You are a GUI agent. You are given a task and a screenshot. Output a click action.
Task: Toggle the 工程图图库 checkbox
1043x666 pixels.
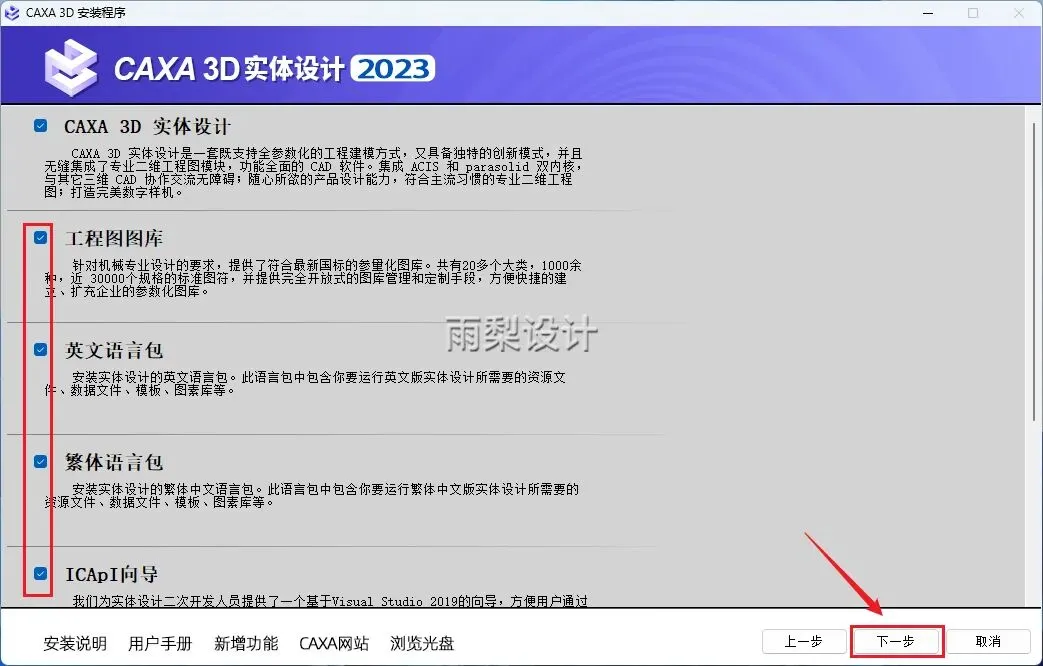pos(41,238)
